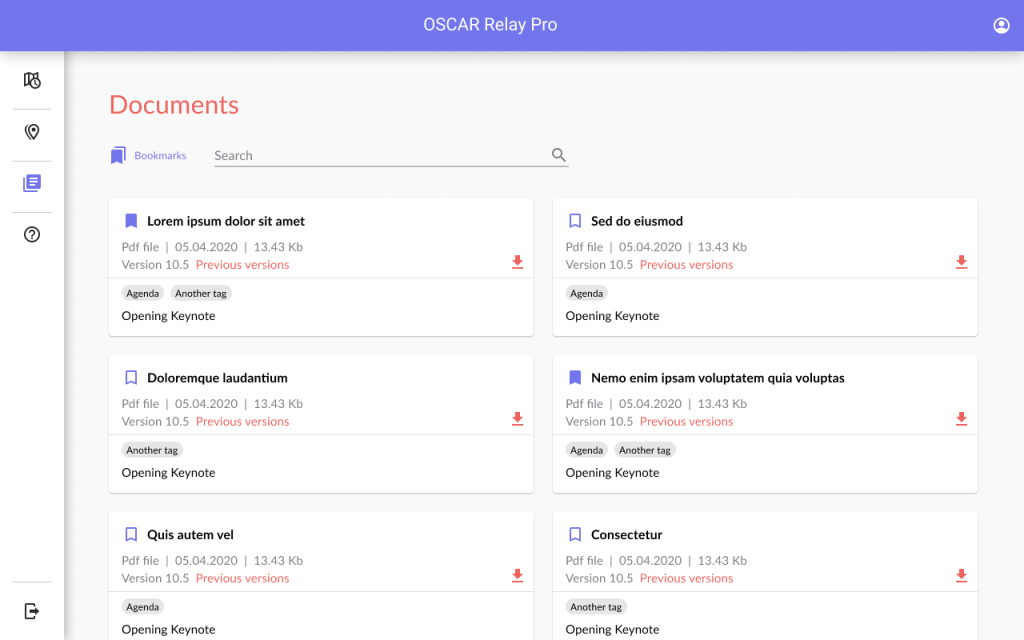This screenshot has width=1024, height=640.
Task: Download Lorem ipsum dolor sit amet file
Action: pyautogui.click(x=517, y=262)
